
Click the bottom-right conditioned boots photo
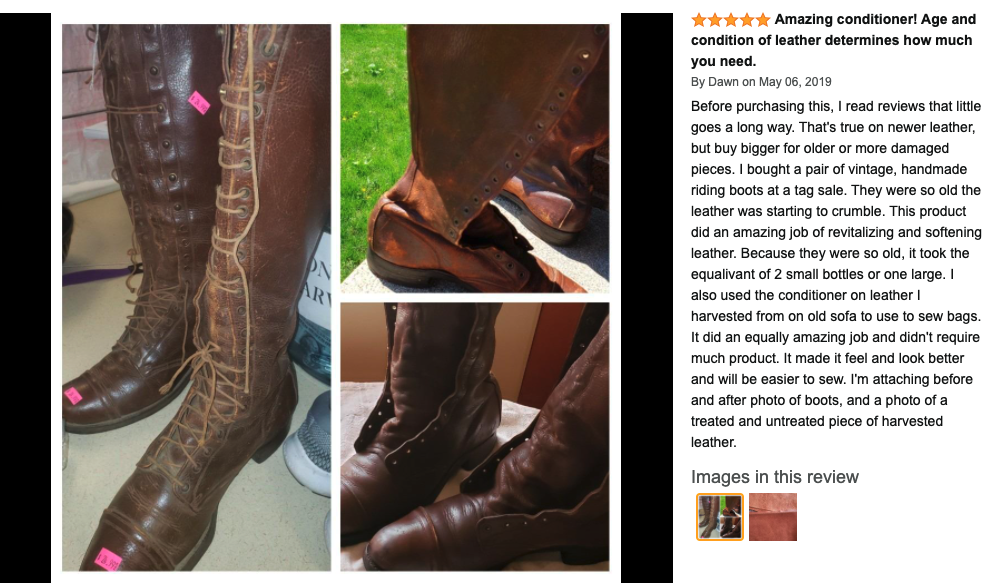pos(474,436)
